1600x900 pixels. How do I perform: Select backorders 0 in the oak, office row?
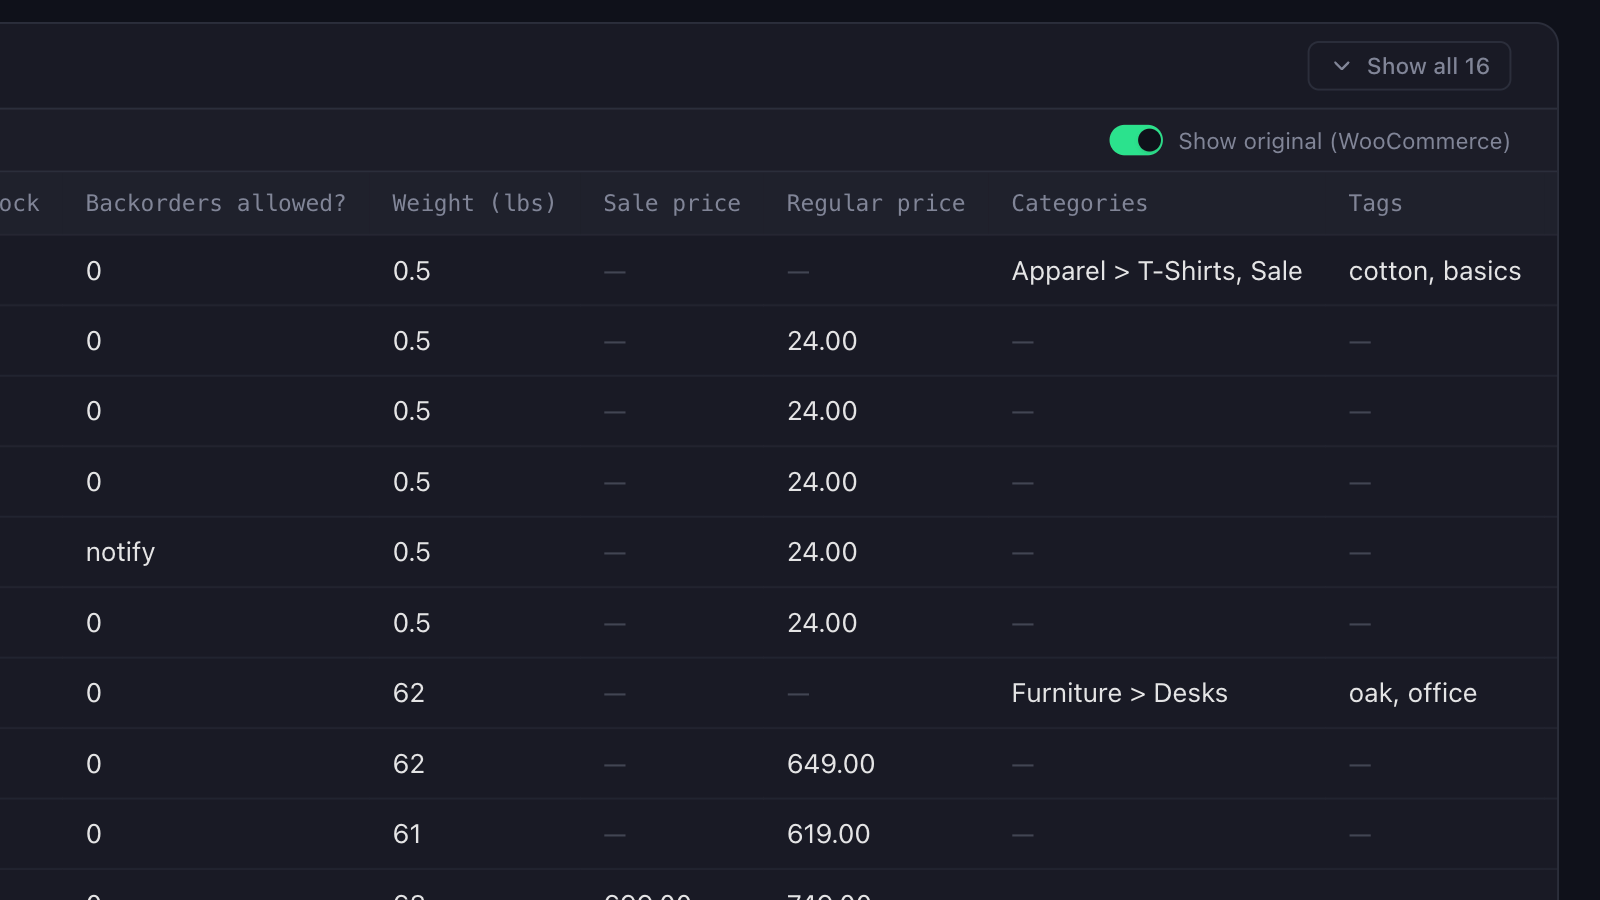tap(94, 693)
